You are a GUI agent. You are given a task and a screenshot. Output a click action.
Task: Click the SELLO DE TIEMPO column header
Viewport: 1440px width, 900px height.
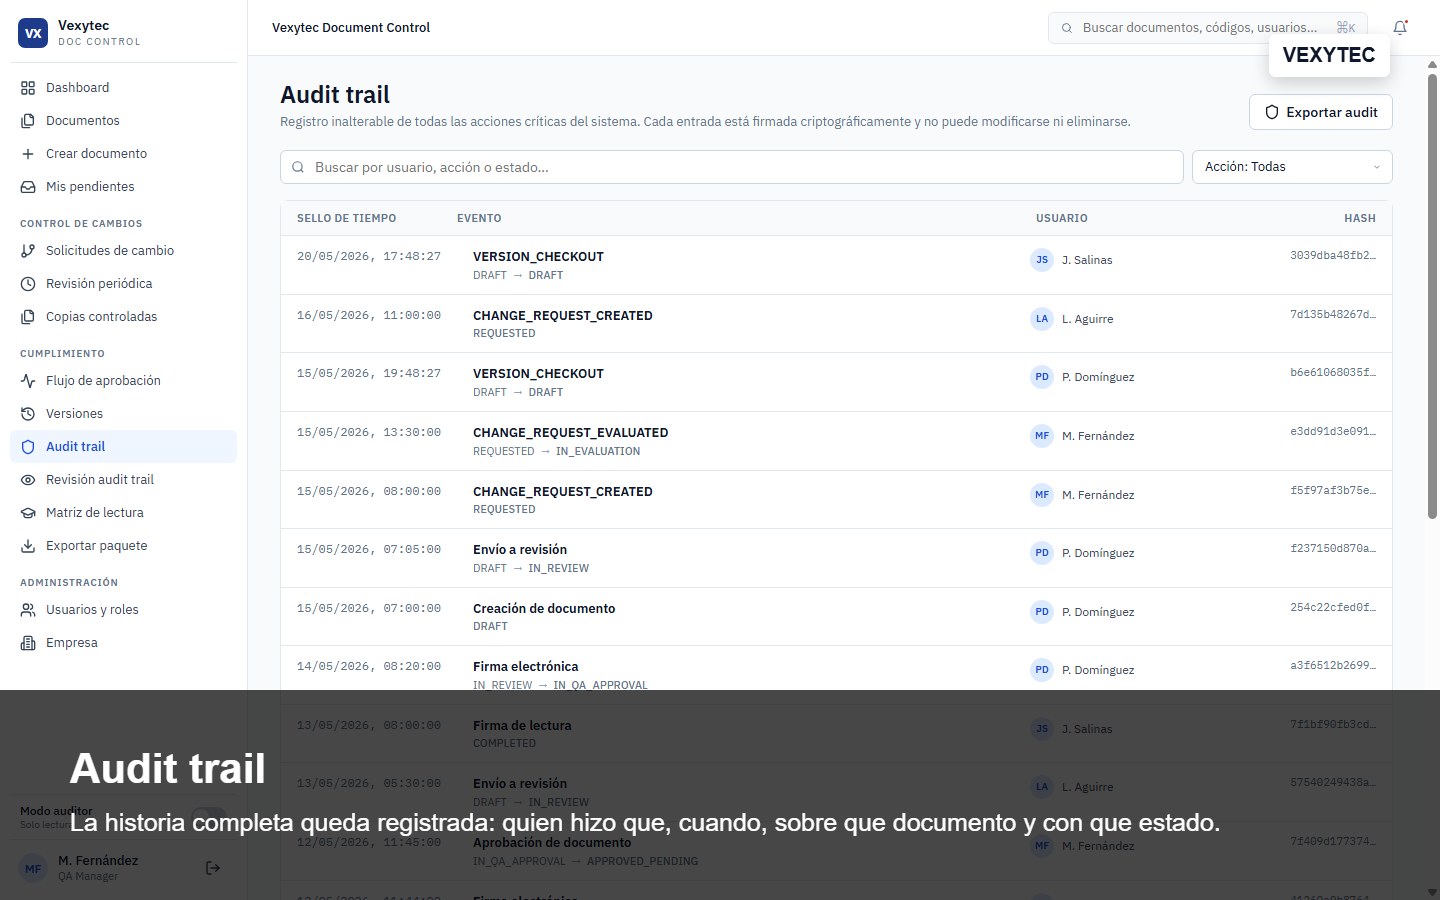(347, 218)
